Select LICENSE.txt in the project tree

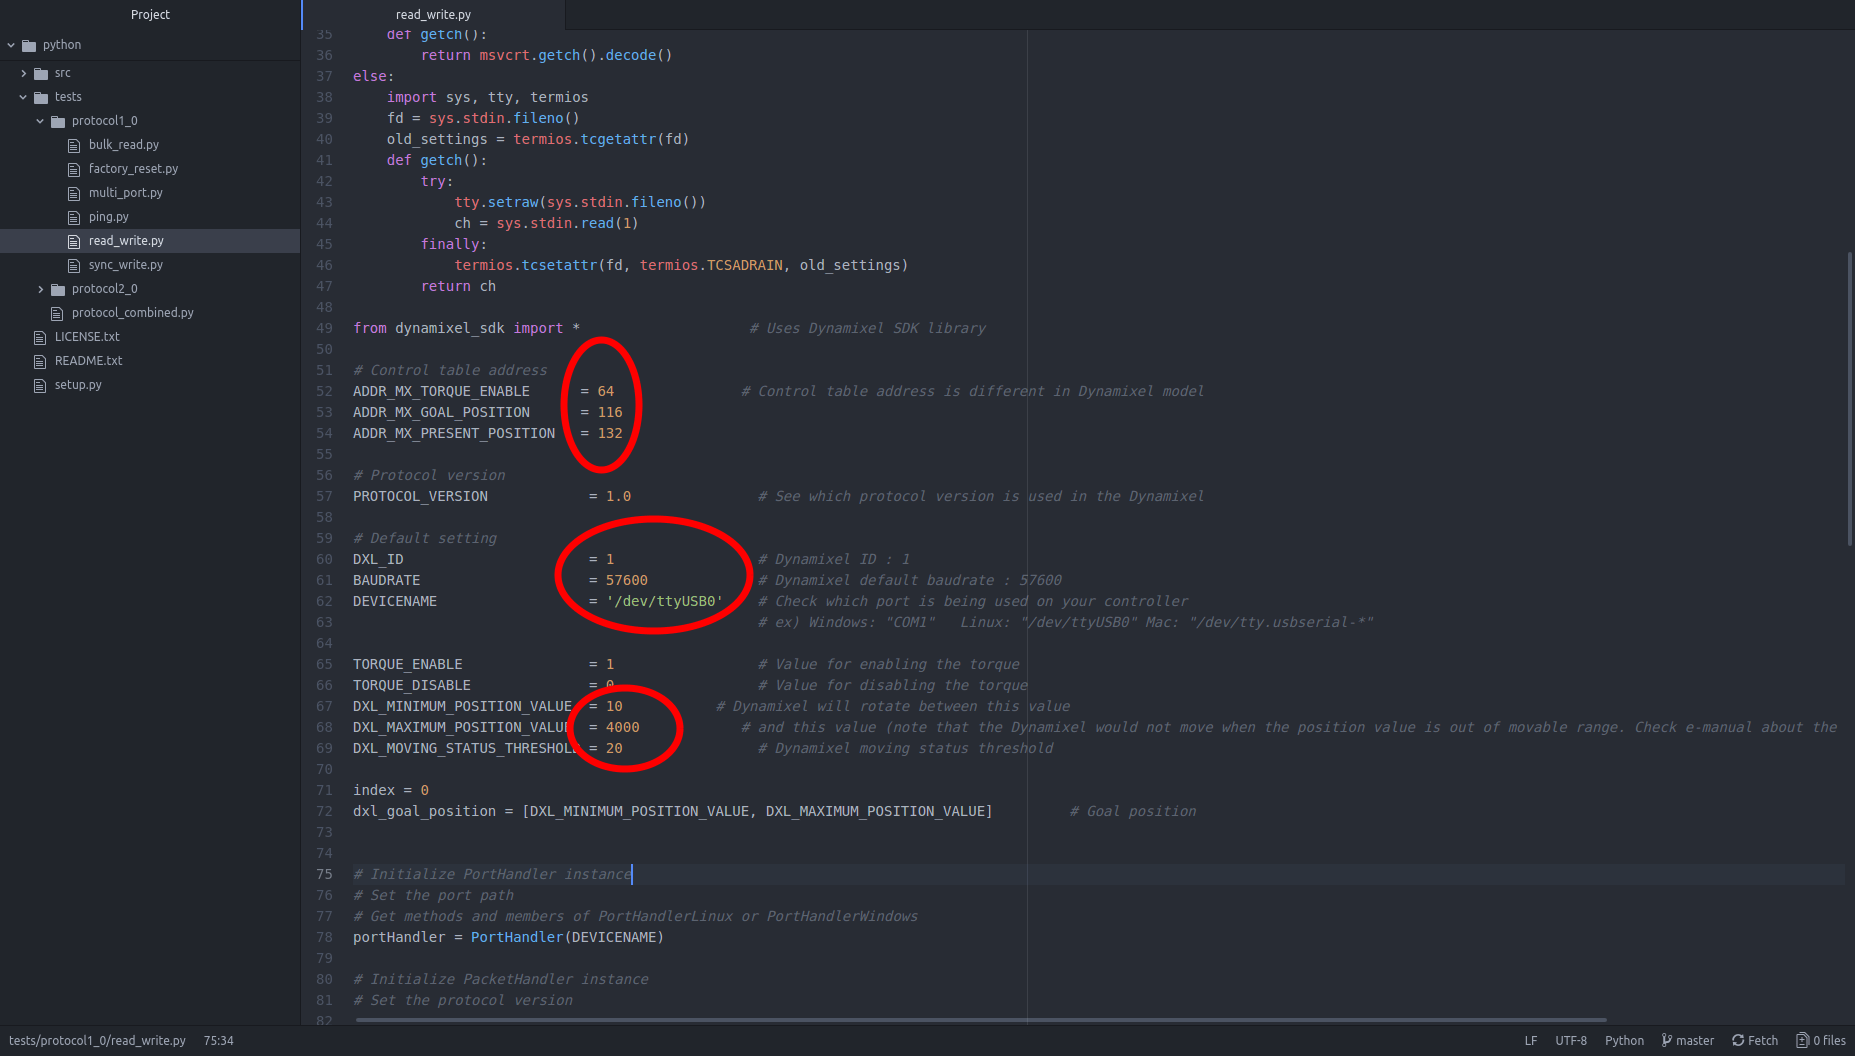coord(88,336)
